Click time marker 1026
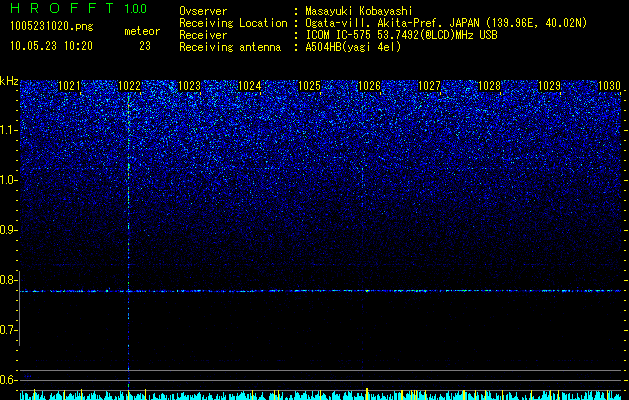The width and height of the screenshot is (629, 400). coord(369,86)
